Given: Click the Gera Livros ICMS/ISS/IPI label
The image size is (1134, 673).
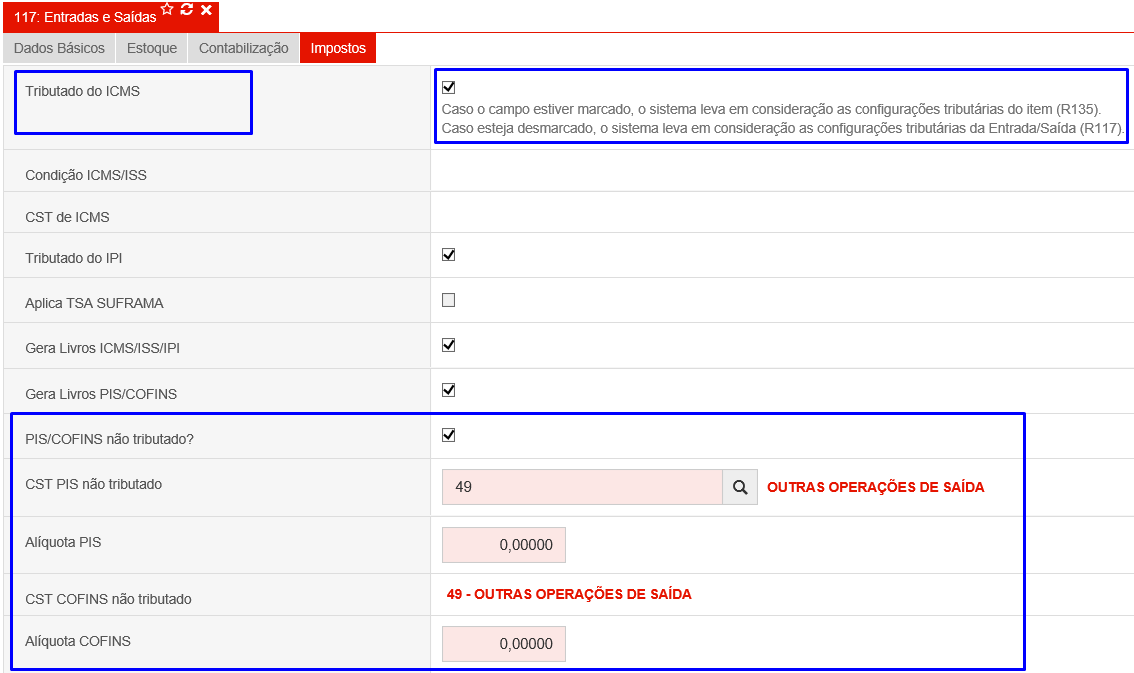Looking at the screenshot, I should click(103, 348).
